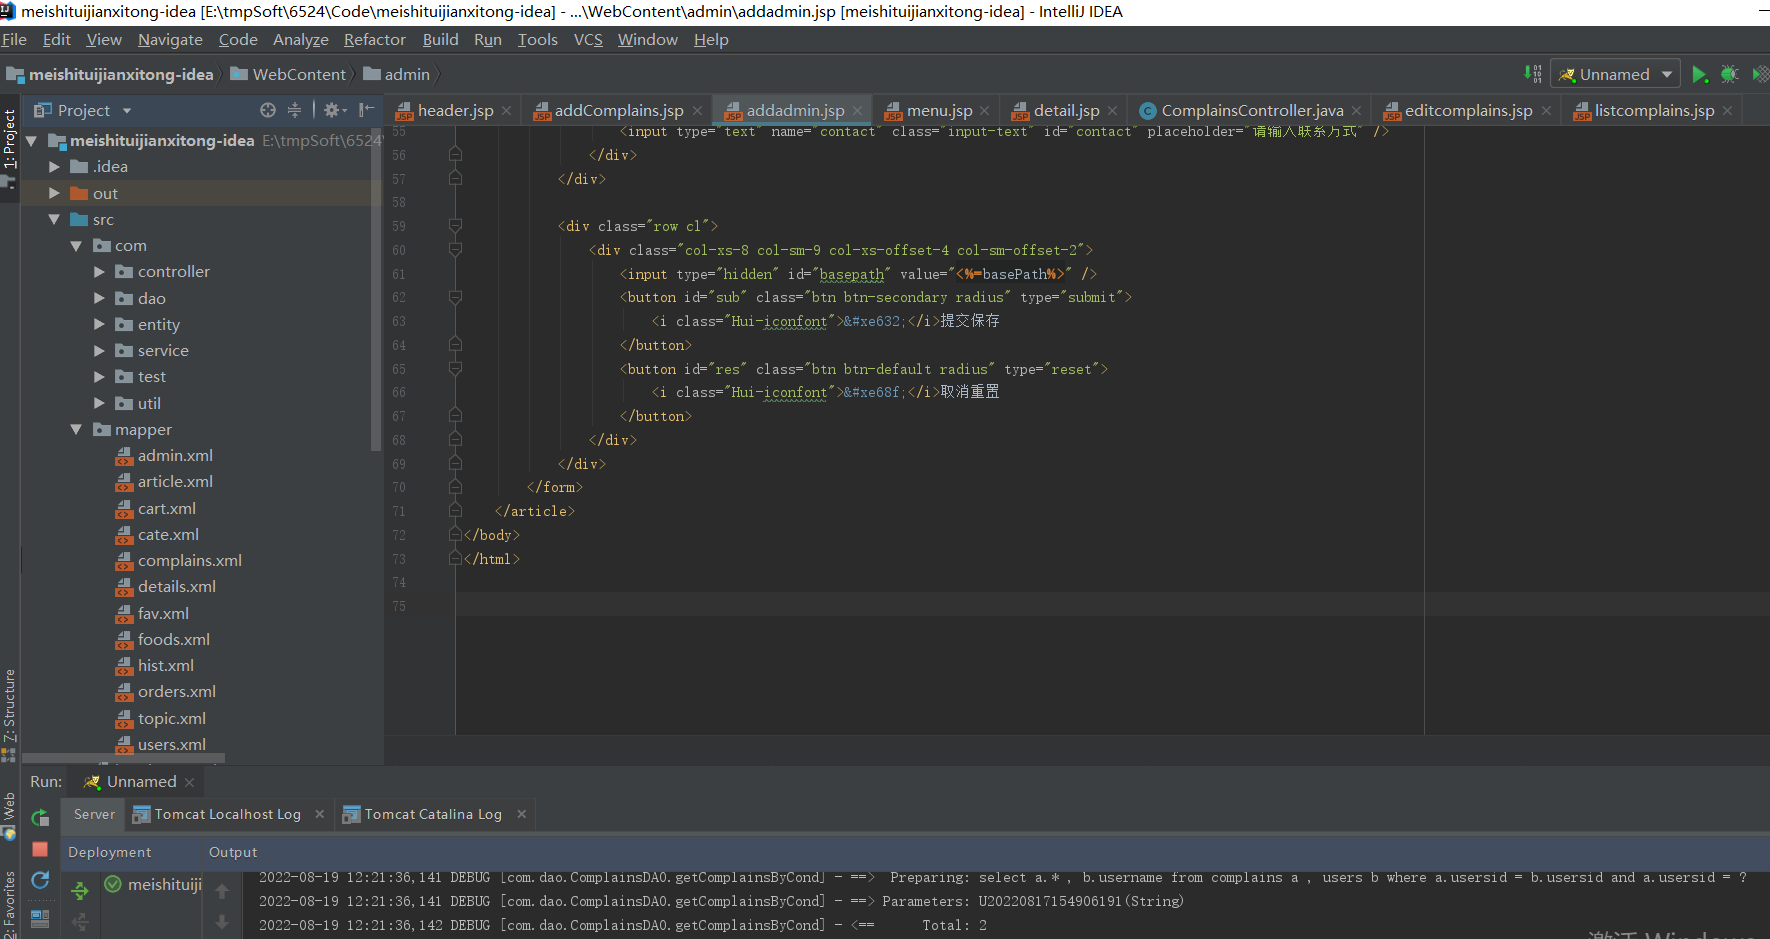Stop the running server with red square

tap(40, 849)
